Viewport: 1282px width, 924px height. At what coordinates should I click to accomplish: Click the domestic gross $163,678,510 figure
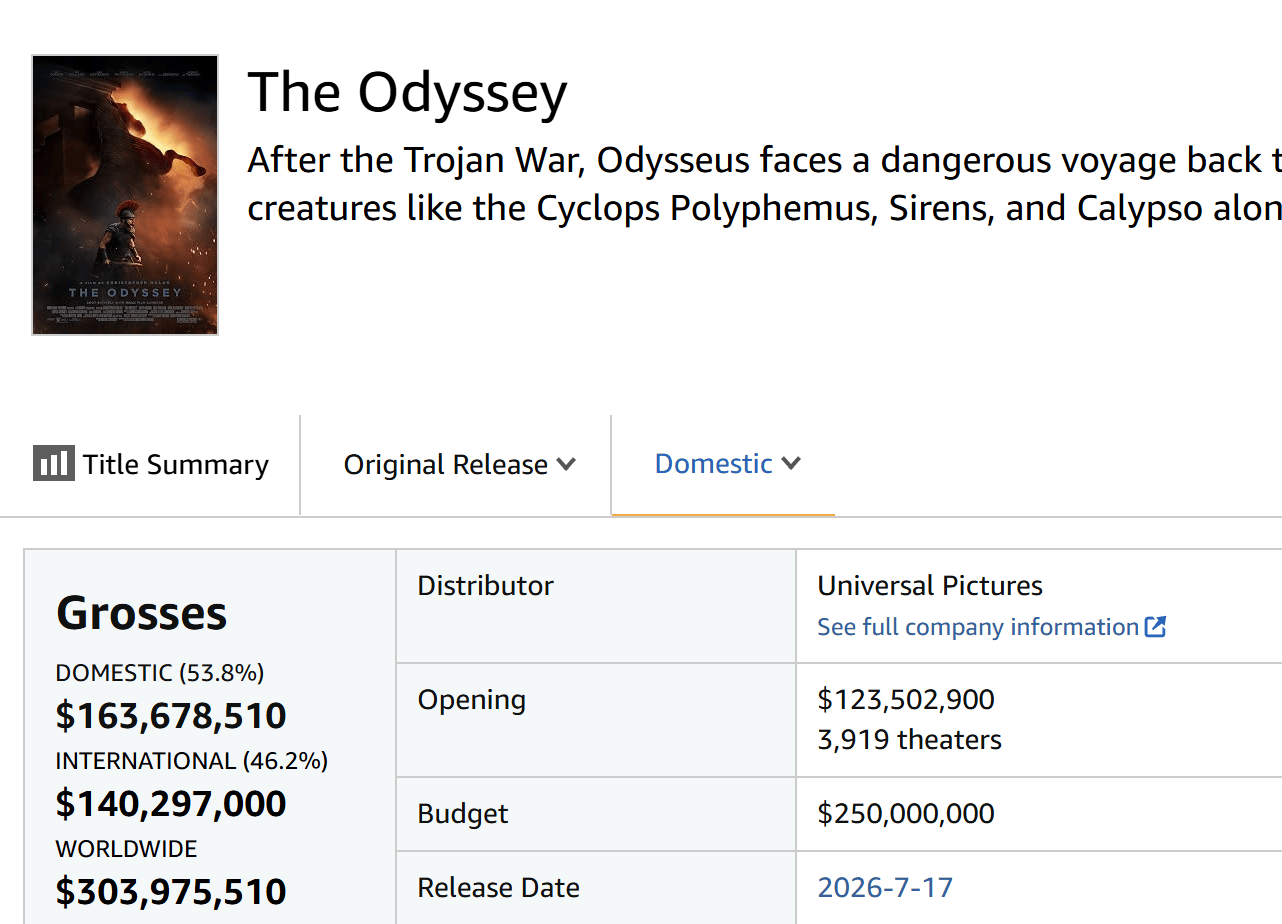171,716
